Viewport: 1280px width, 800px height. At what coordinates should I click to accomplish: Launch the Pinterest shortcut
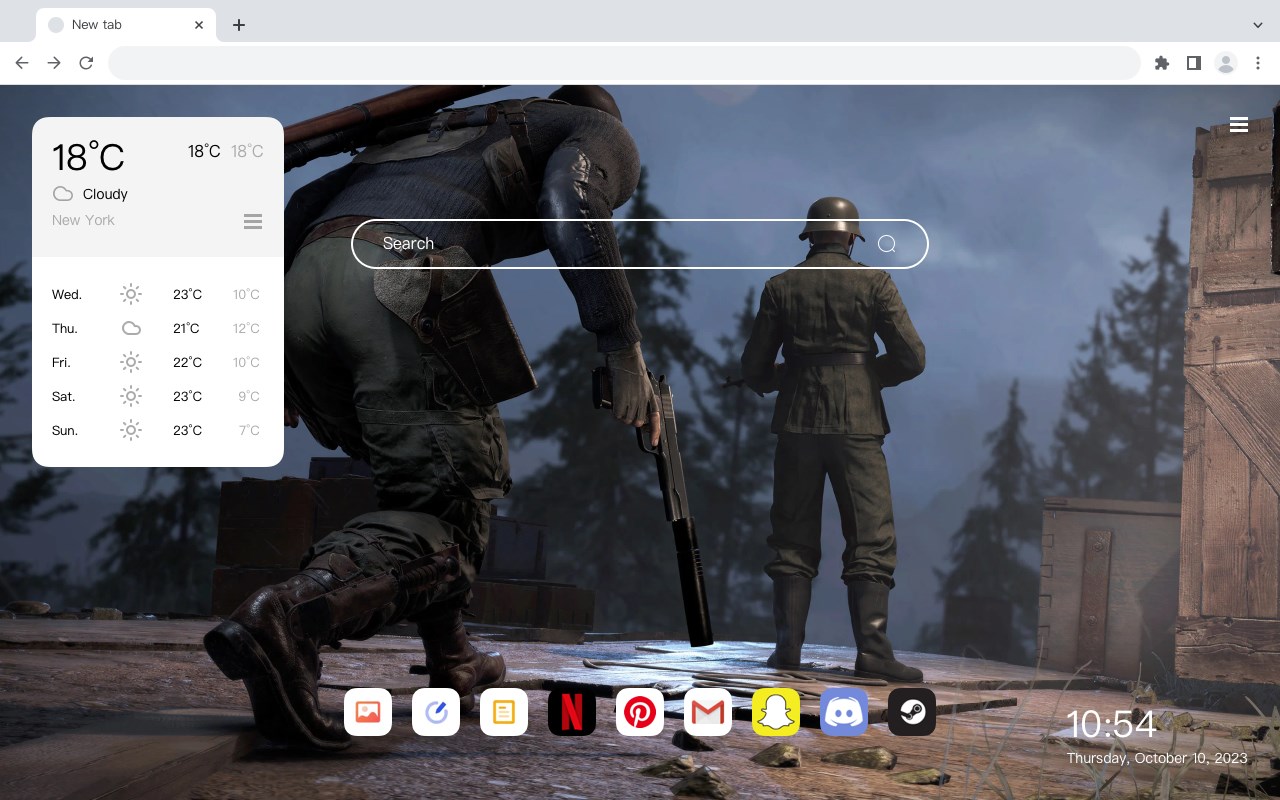tap(640, 712)
